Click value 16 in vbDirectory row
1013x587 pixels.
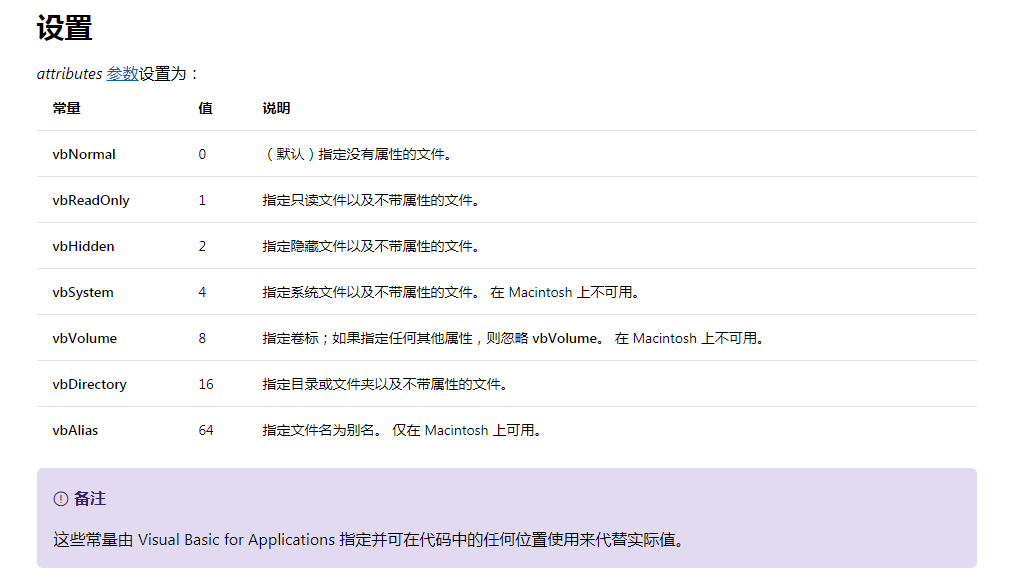point(206,384)
